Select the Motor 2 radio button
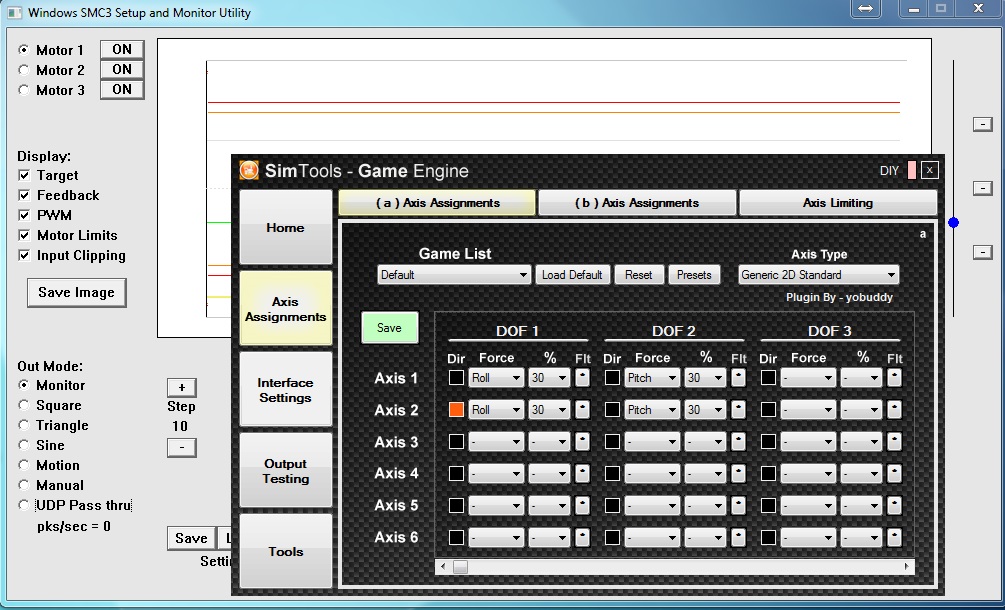 pos(24,70)
